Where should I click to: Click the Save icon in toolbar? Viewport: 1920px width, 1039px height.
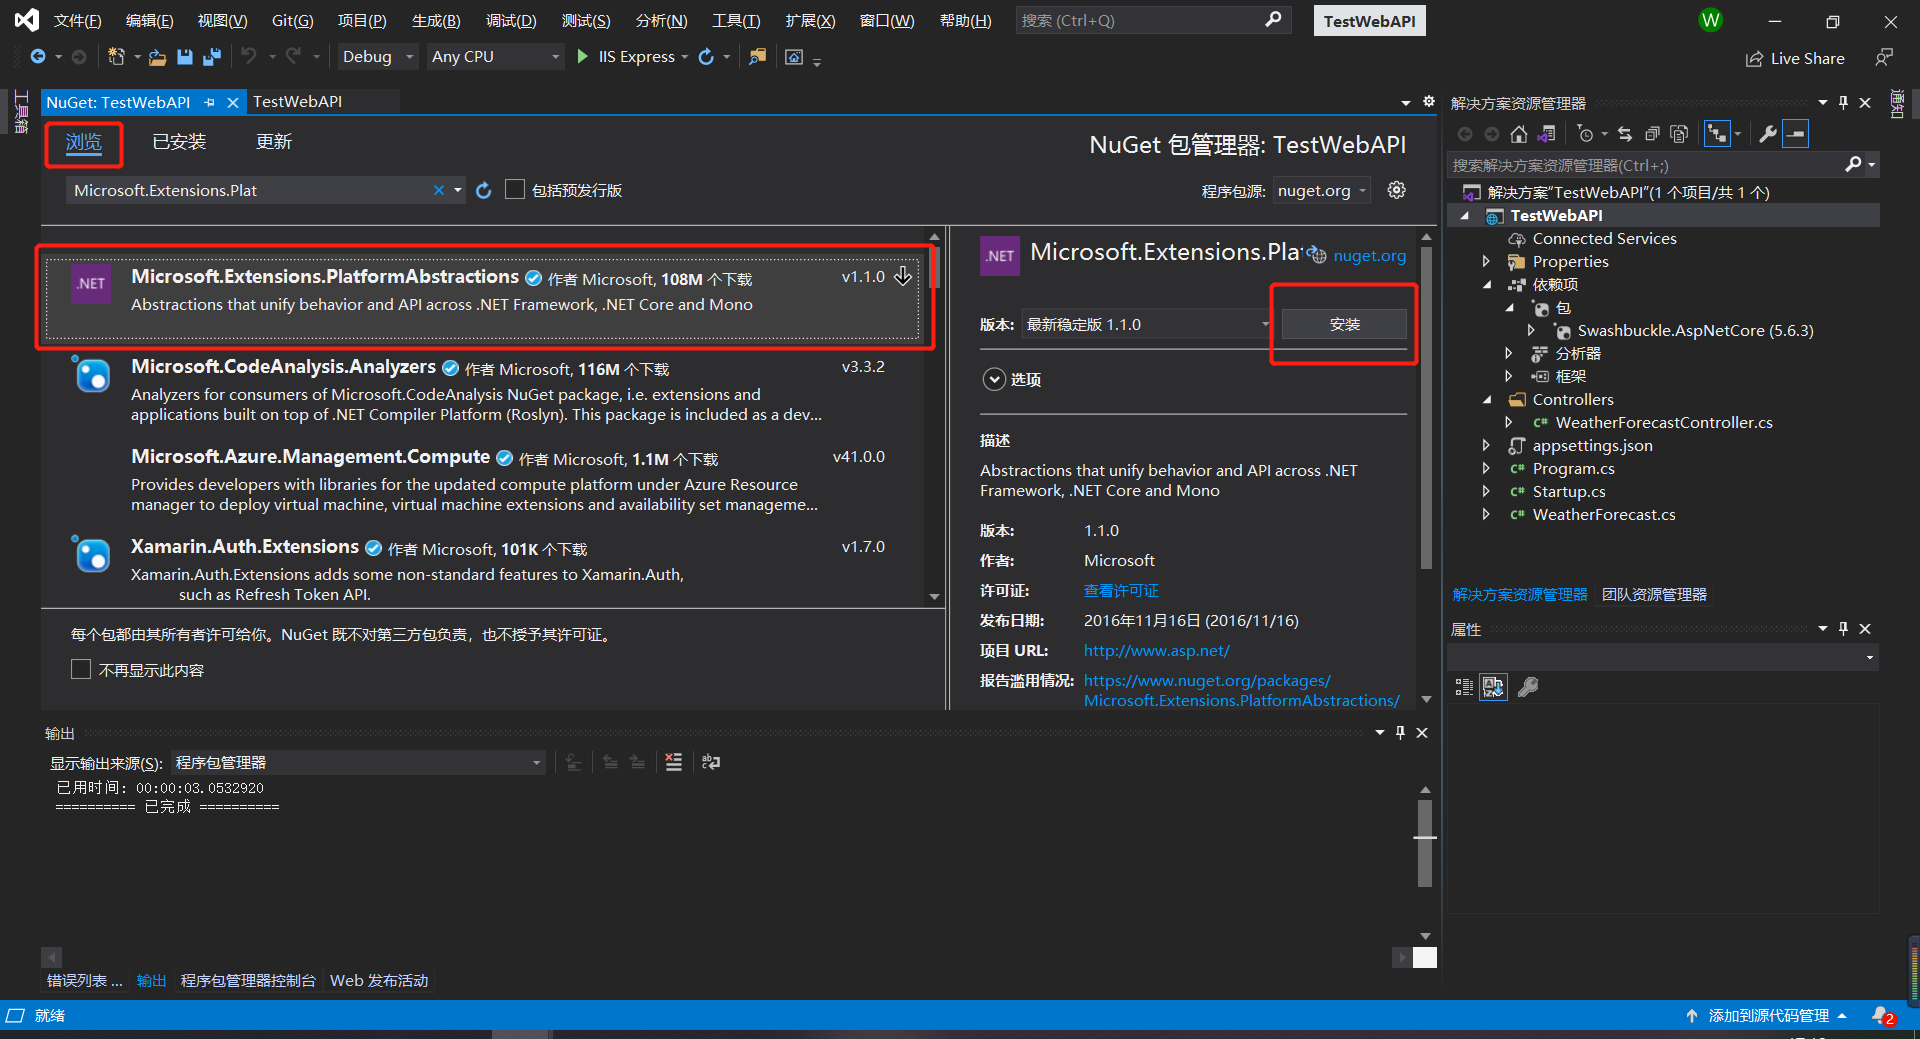pyautogui.click(x=185, y=57)
